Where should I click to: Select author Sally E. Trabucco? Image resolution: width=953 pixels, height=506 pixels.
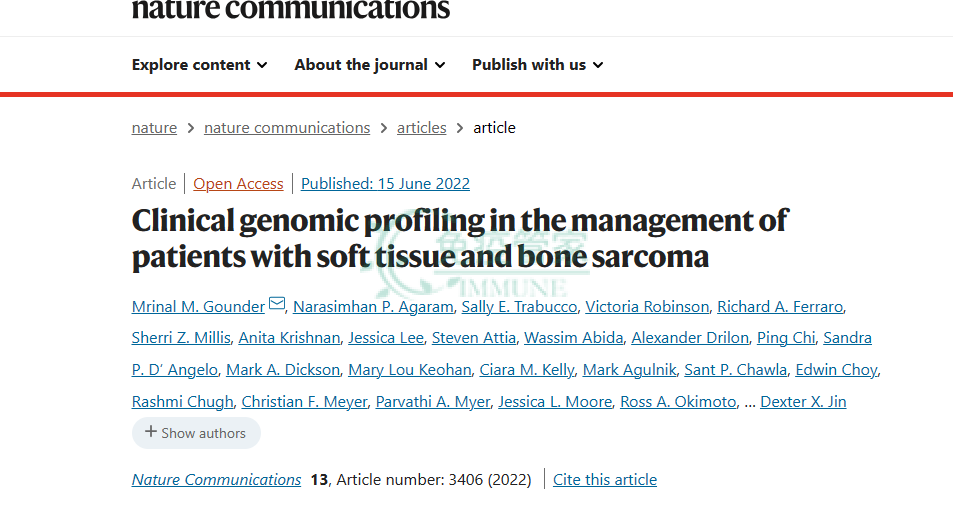519,307
